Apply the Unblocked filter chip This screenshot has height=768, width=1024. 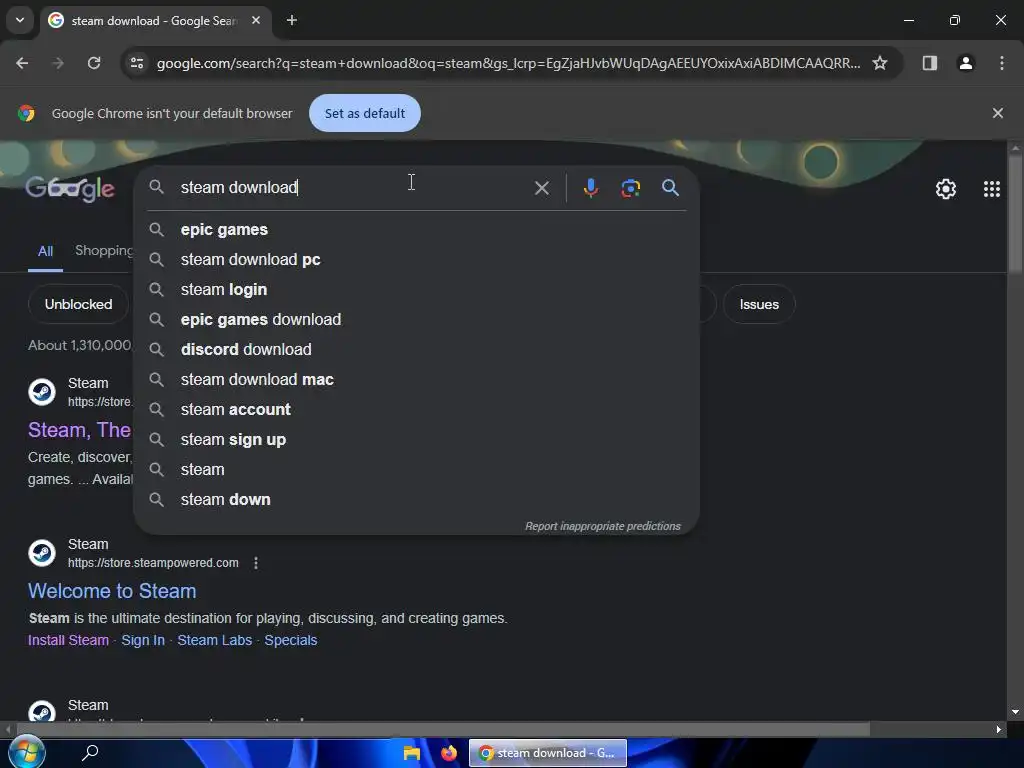coord(78,304)
